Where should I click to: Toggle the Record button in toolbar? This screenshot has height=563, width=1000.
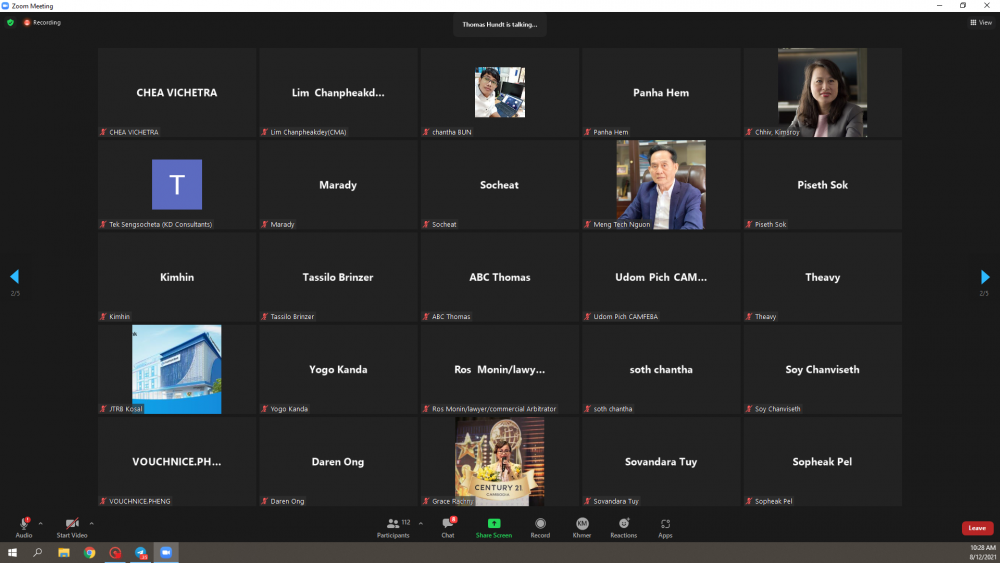click(540, 526)
